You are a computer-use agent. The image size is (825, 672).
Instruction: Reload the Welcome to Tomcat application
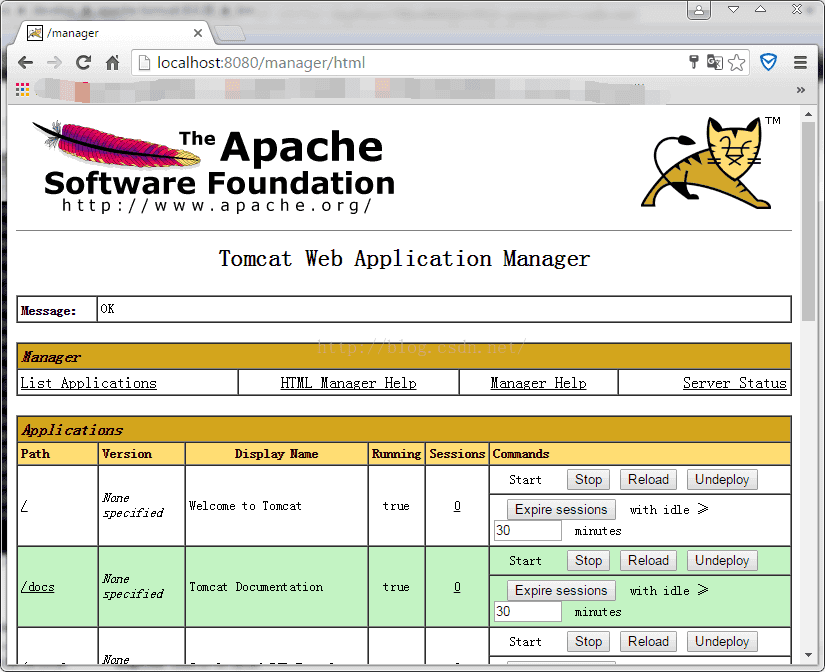[x=648, y=479]
